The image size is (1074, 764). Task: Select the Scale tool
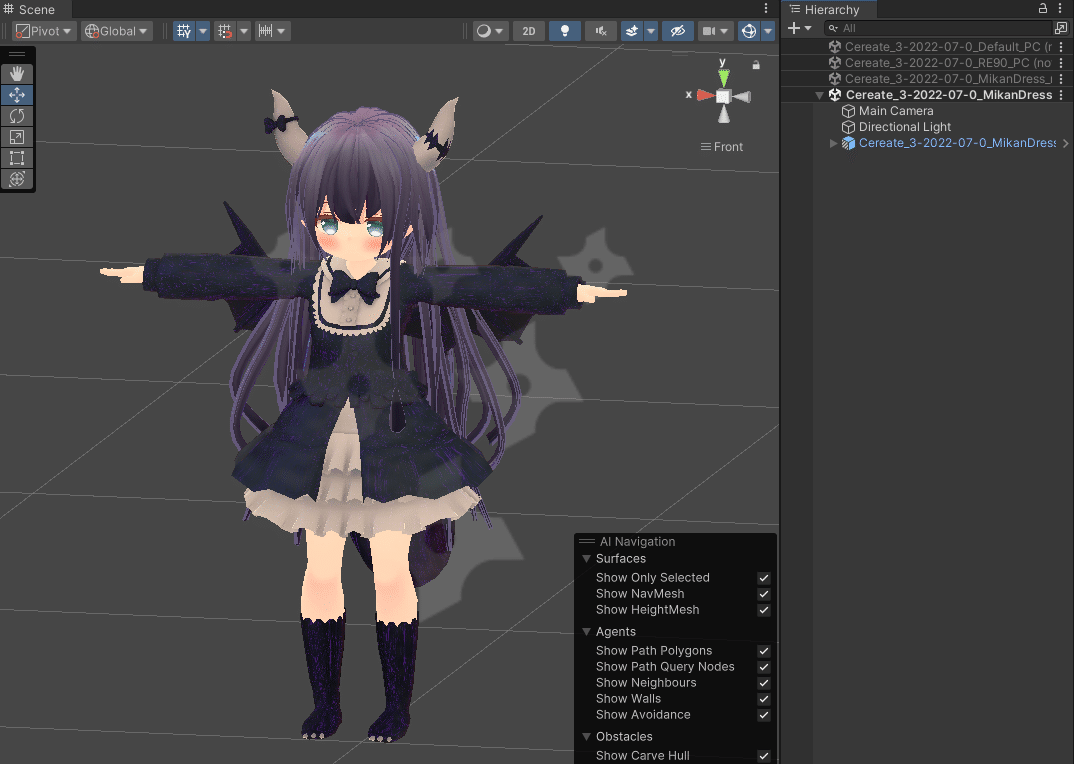[17, 136]
